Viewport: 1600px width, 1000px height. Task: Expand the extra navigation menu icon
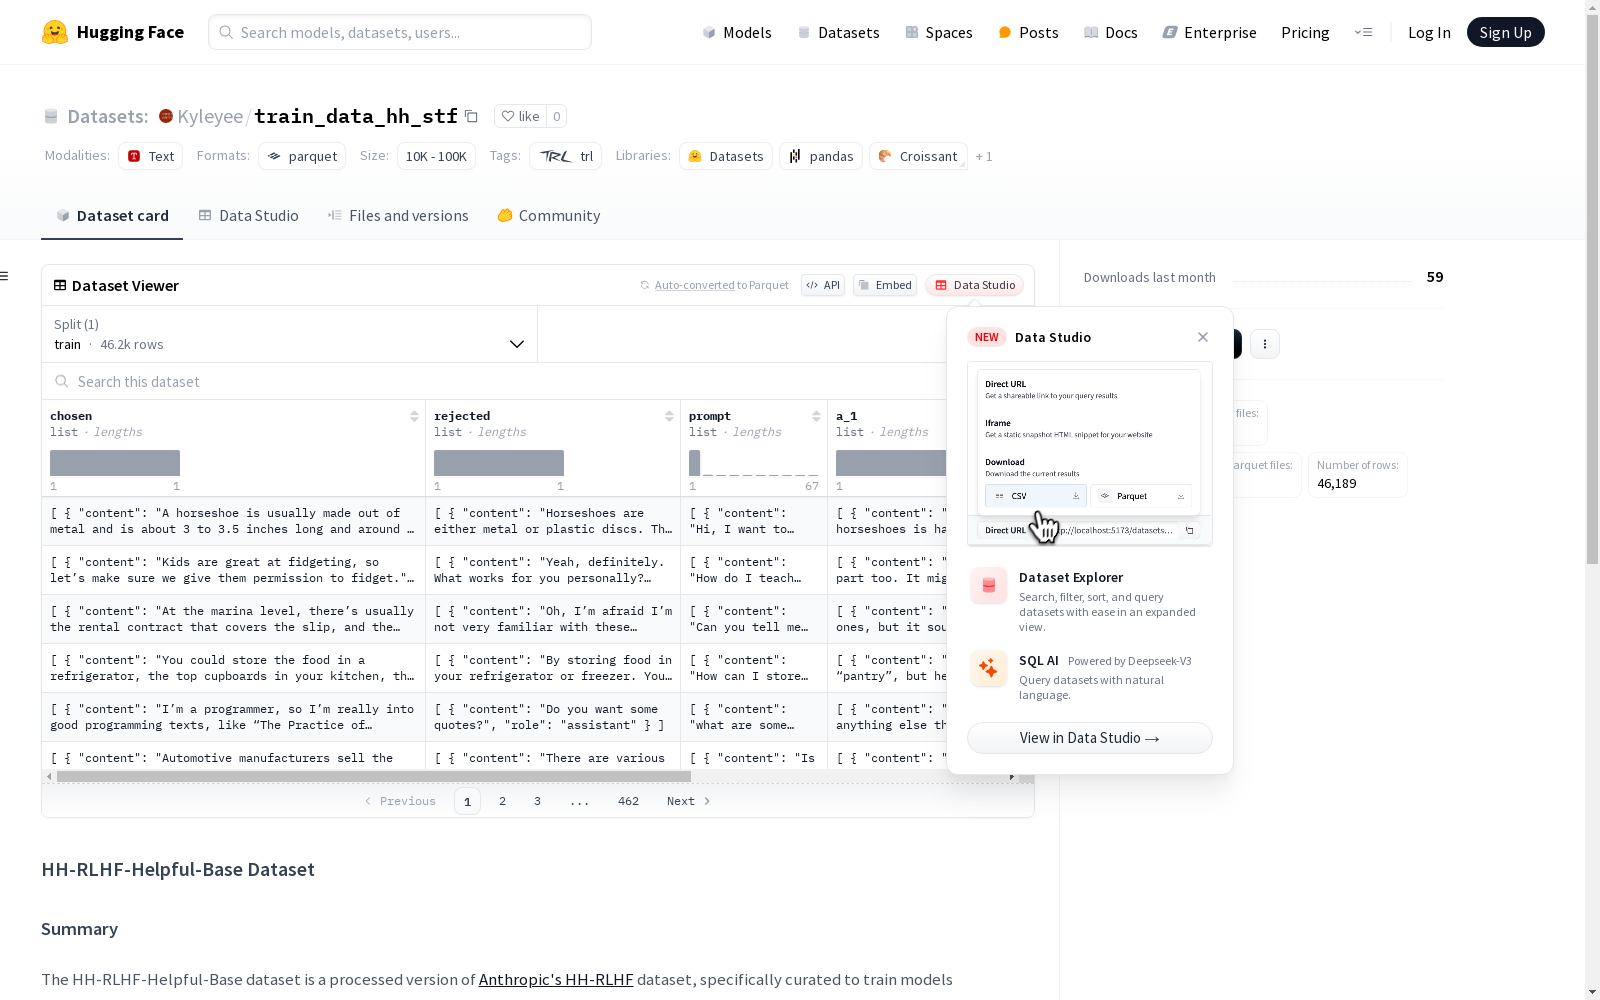click(1363, 32)
